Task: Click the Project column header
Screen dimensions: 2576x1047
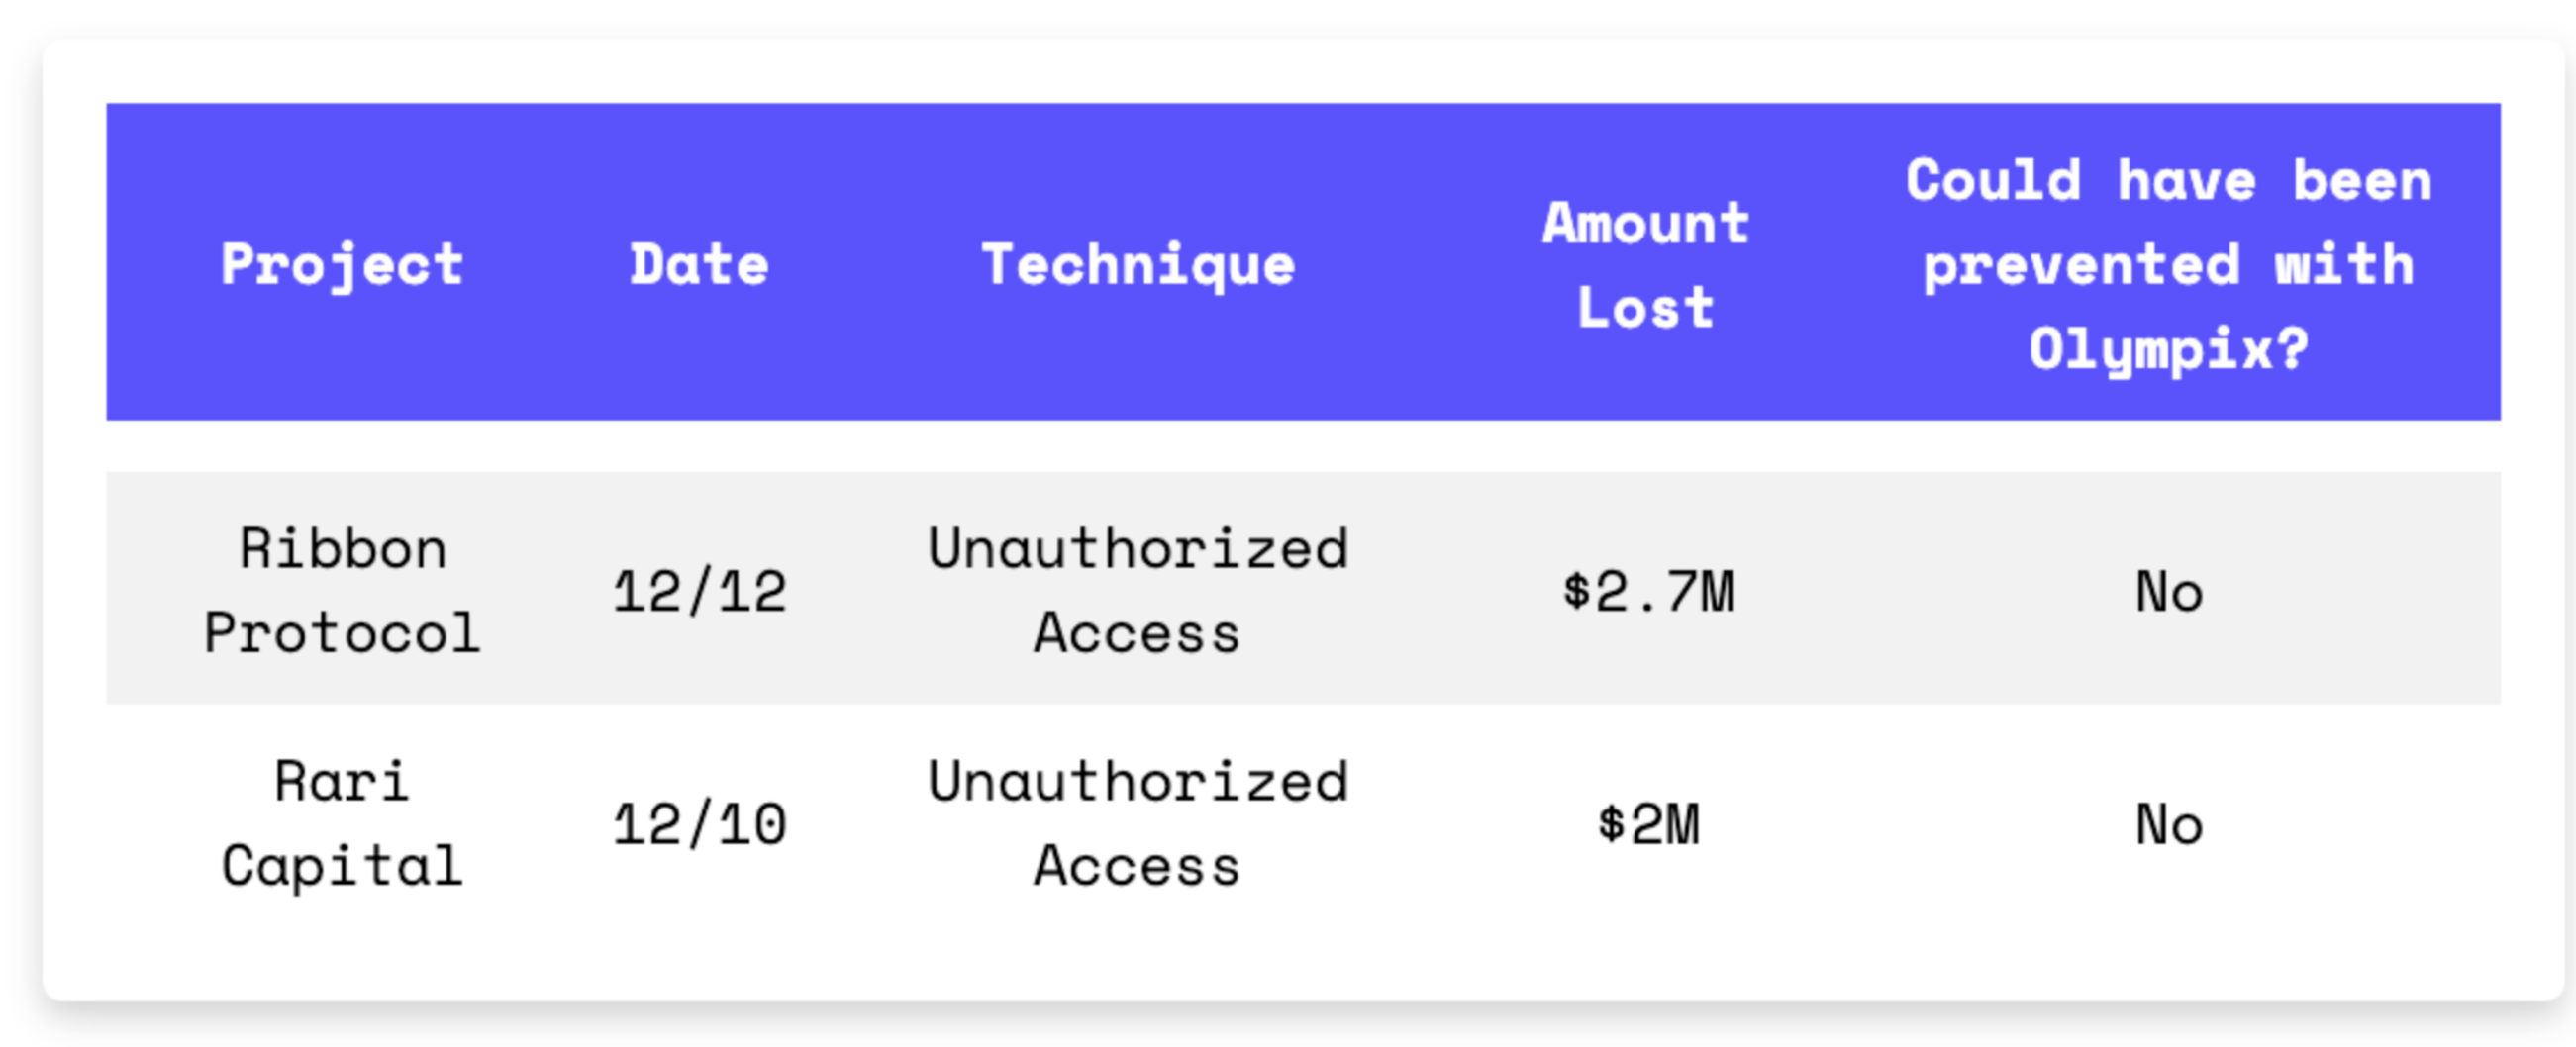Action: 342,265
